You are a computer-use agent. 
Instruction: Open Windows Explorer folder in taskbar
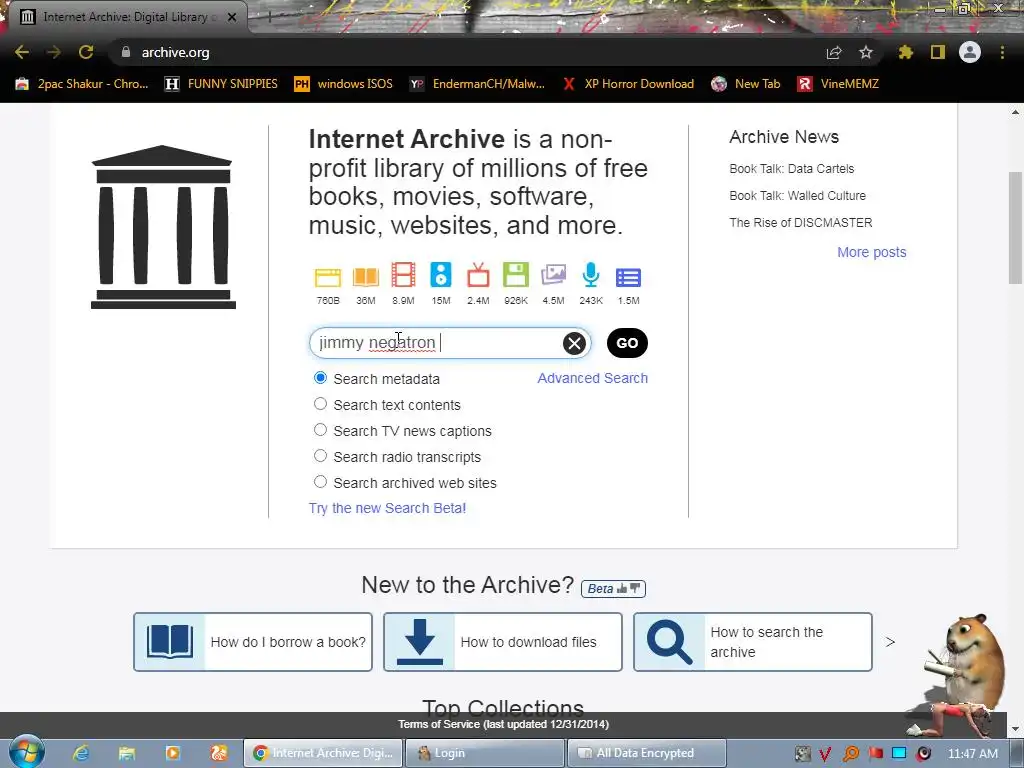[127, 753]
